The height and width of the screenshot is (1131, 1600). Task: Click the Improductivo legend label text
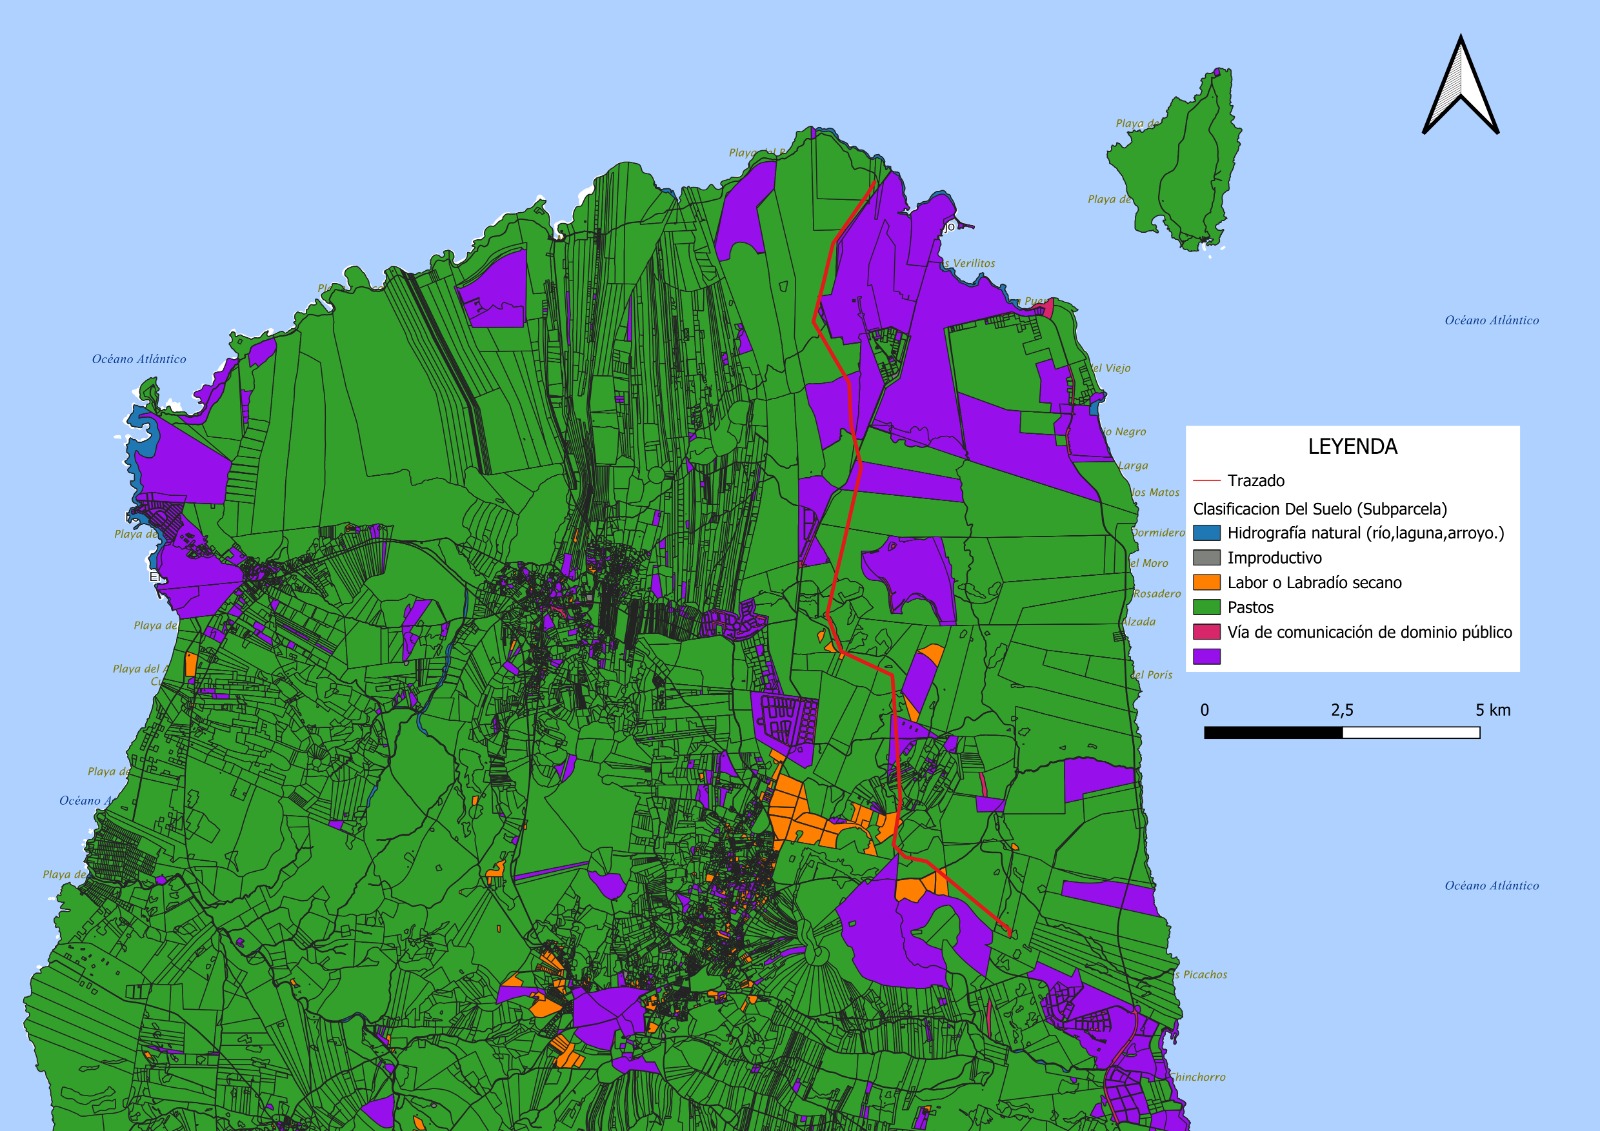click(x=1274, y=558)
